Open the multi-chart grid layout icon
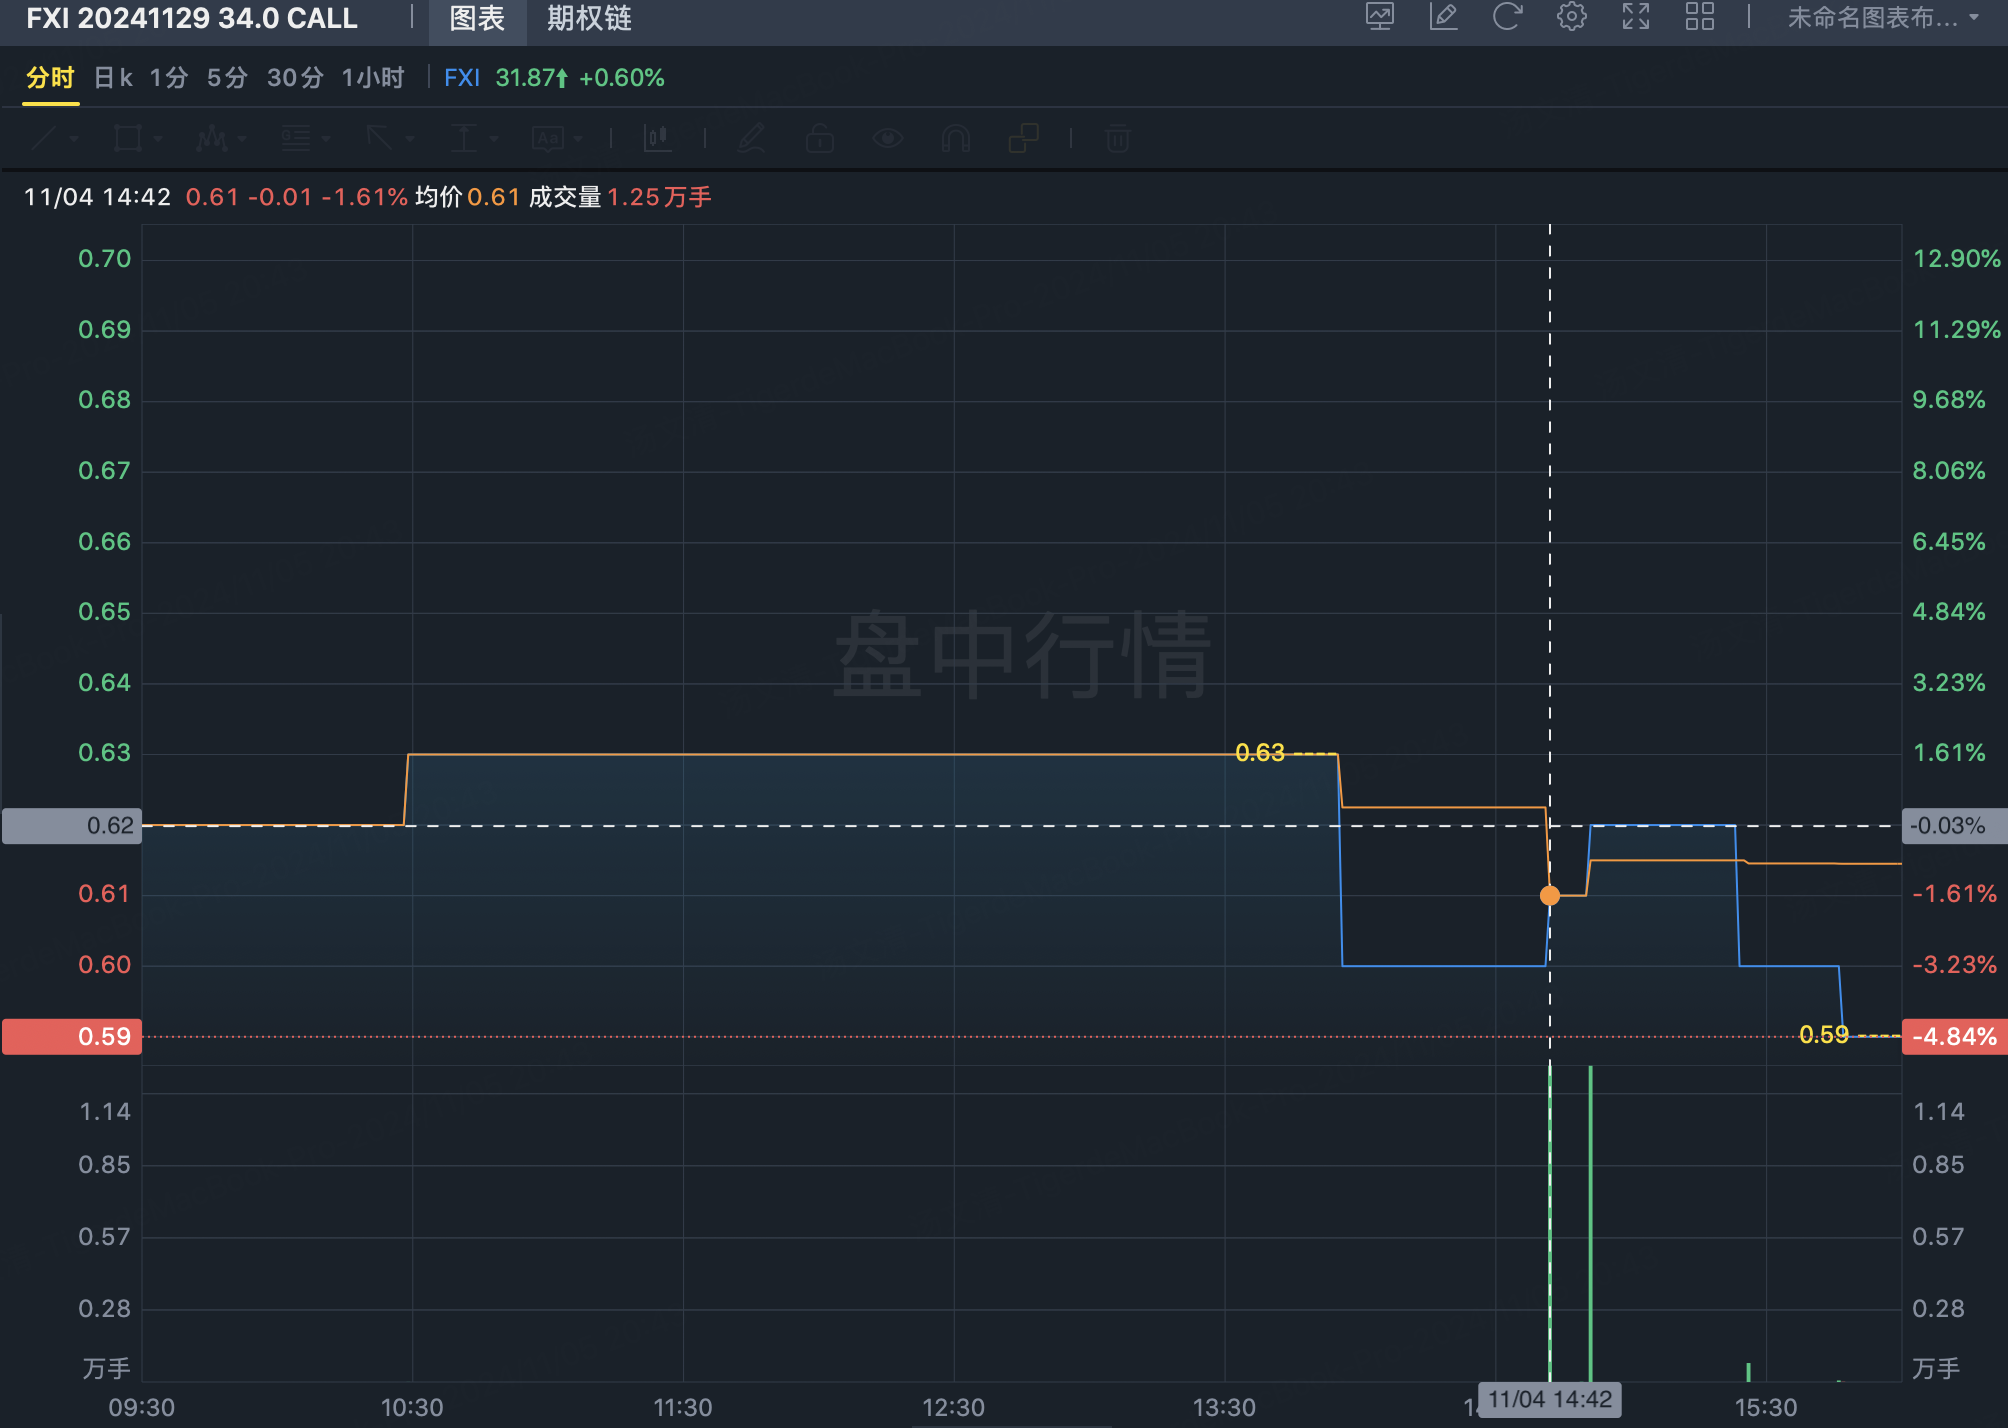The width and height of the screenshot is (2008, 1428). click(1699, 17)
